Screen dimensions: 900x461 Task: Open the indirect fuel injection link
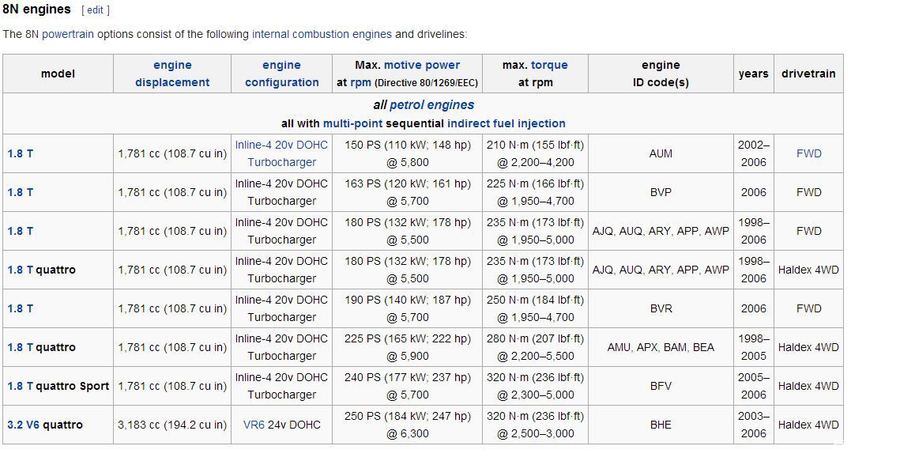point(506,123)
